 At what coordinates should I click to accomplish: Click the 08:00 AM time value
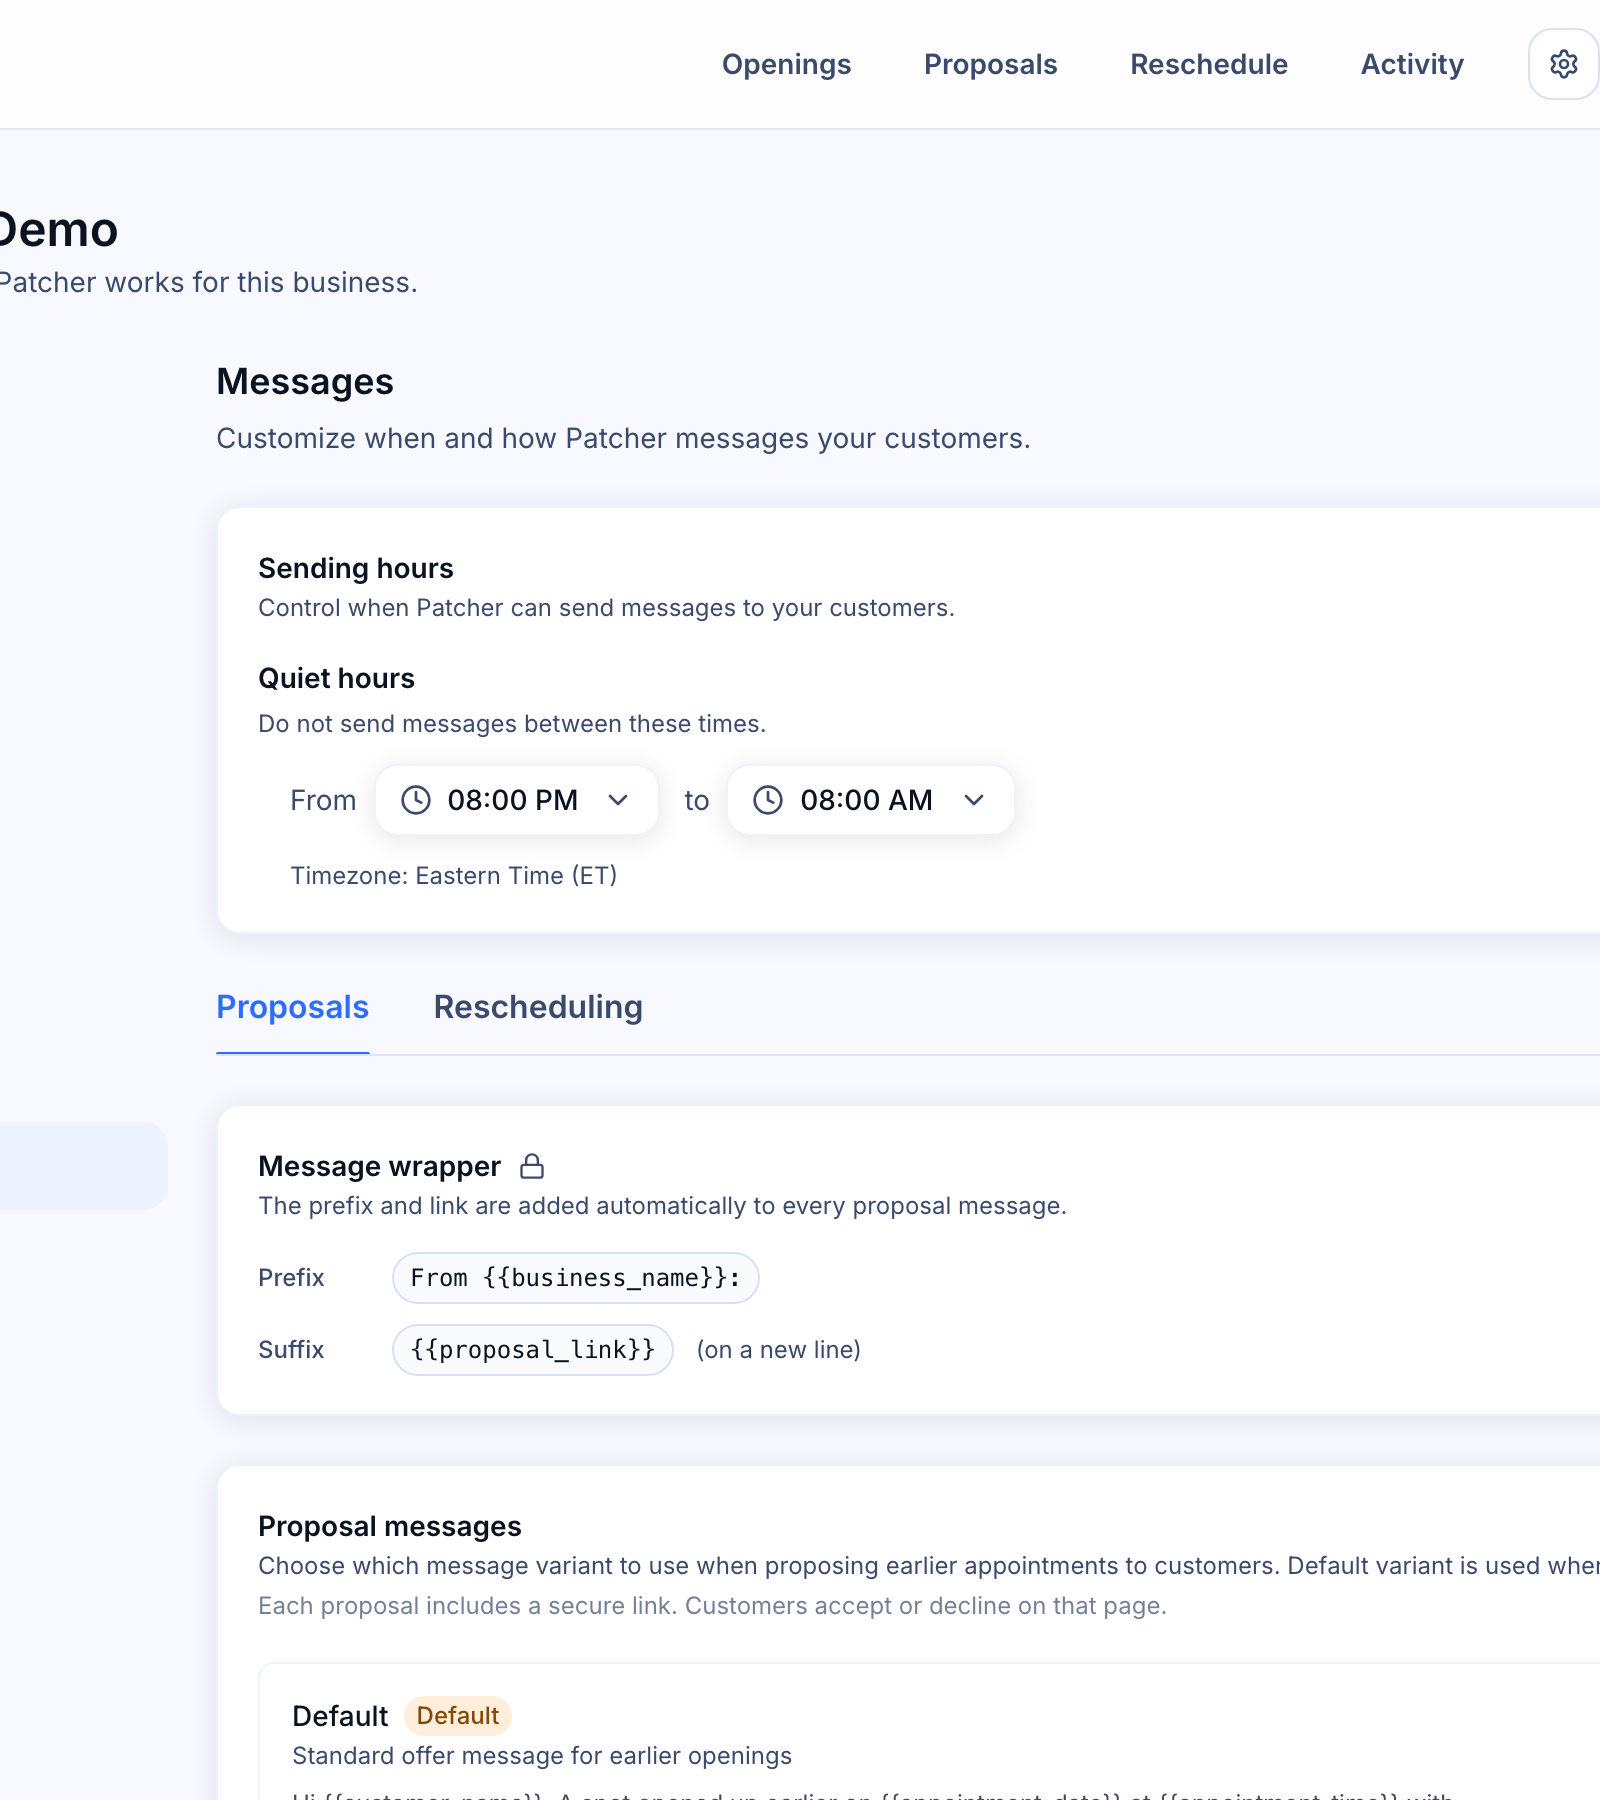click(866, 800)
